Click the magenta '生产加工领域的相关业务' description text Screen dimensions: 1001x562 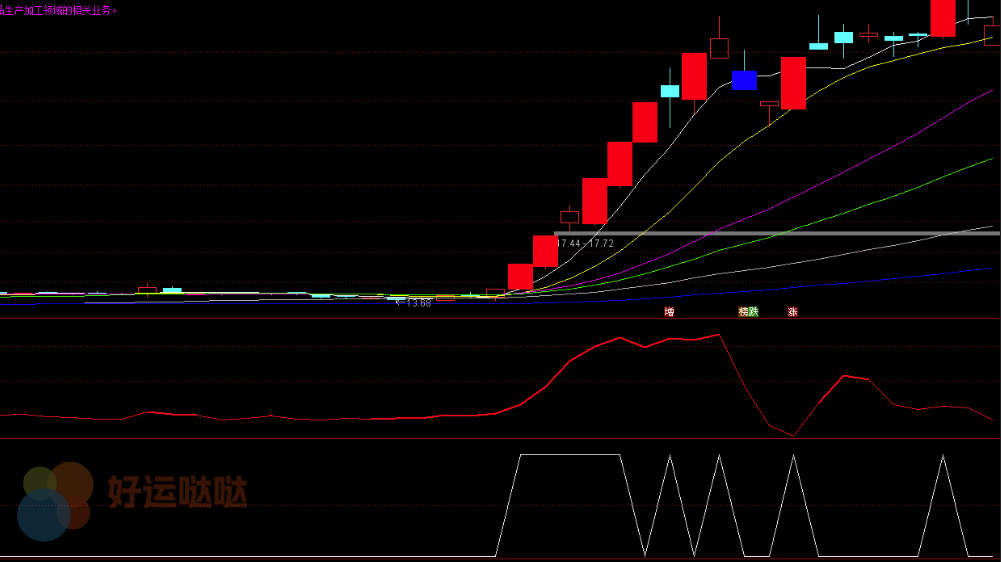(x=57, y=10)
